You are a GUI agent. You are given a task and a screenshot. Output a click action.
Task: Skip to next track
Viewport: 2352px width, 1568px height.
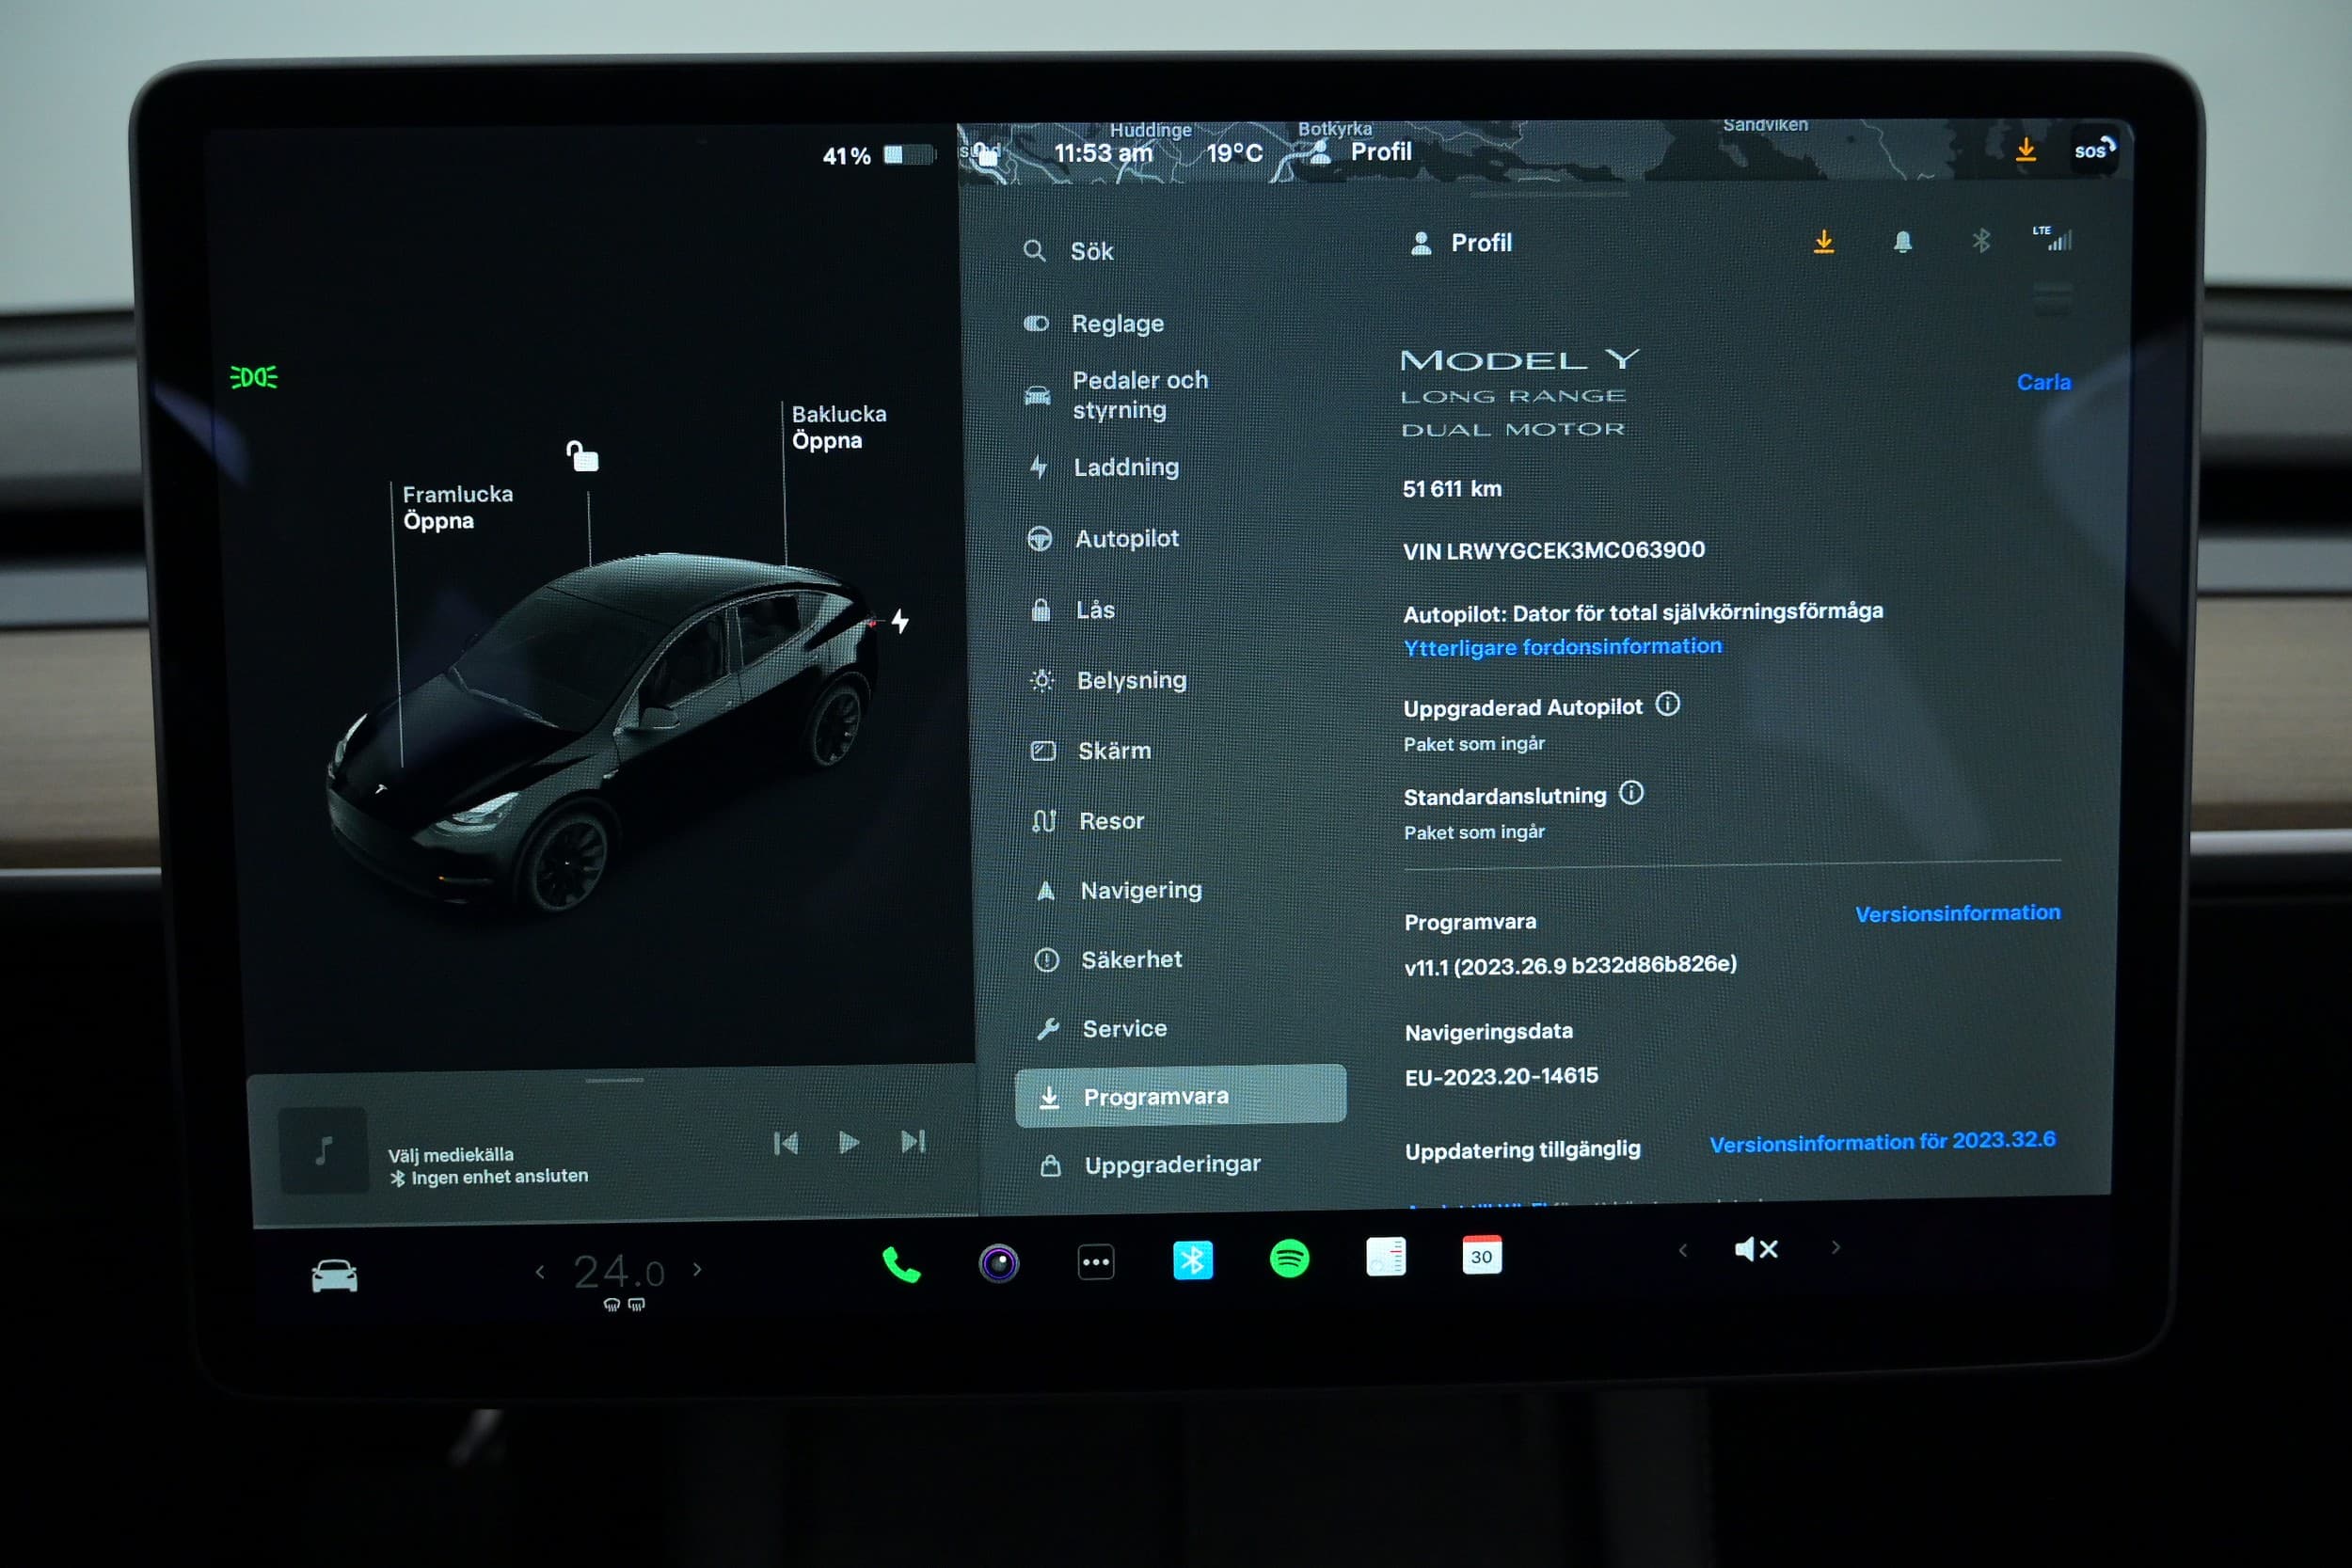(x=913, y=1141)
